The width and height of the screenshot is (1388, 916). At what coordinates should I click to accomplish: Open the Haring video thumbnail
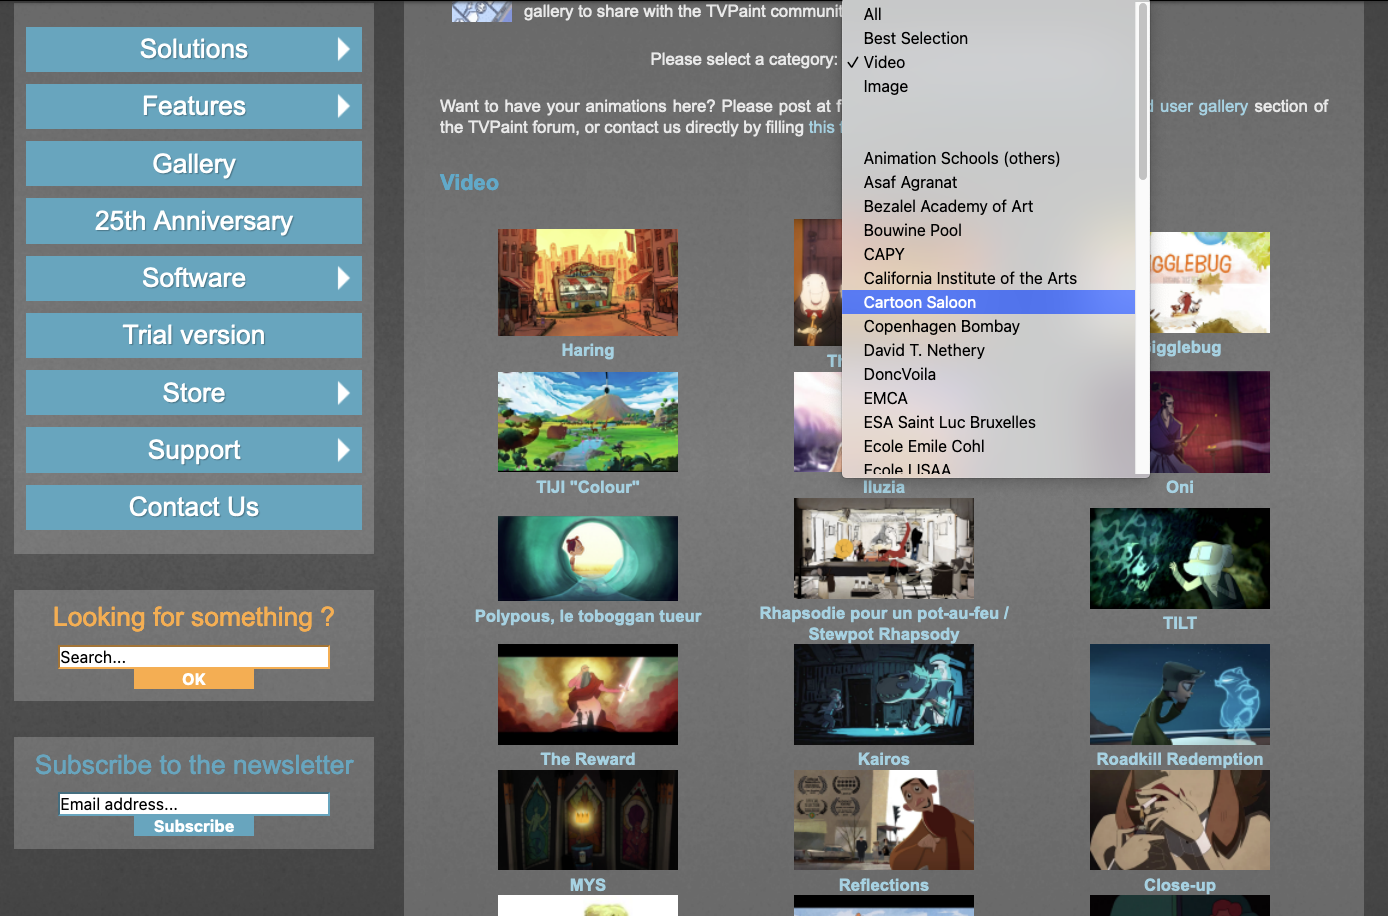pyautogui.click(x=588, y=282)
